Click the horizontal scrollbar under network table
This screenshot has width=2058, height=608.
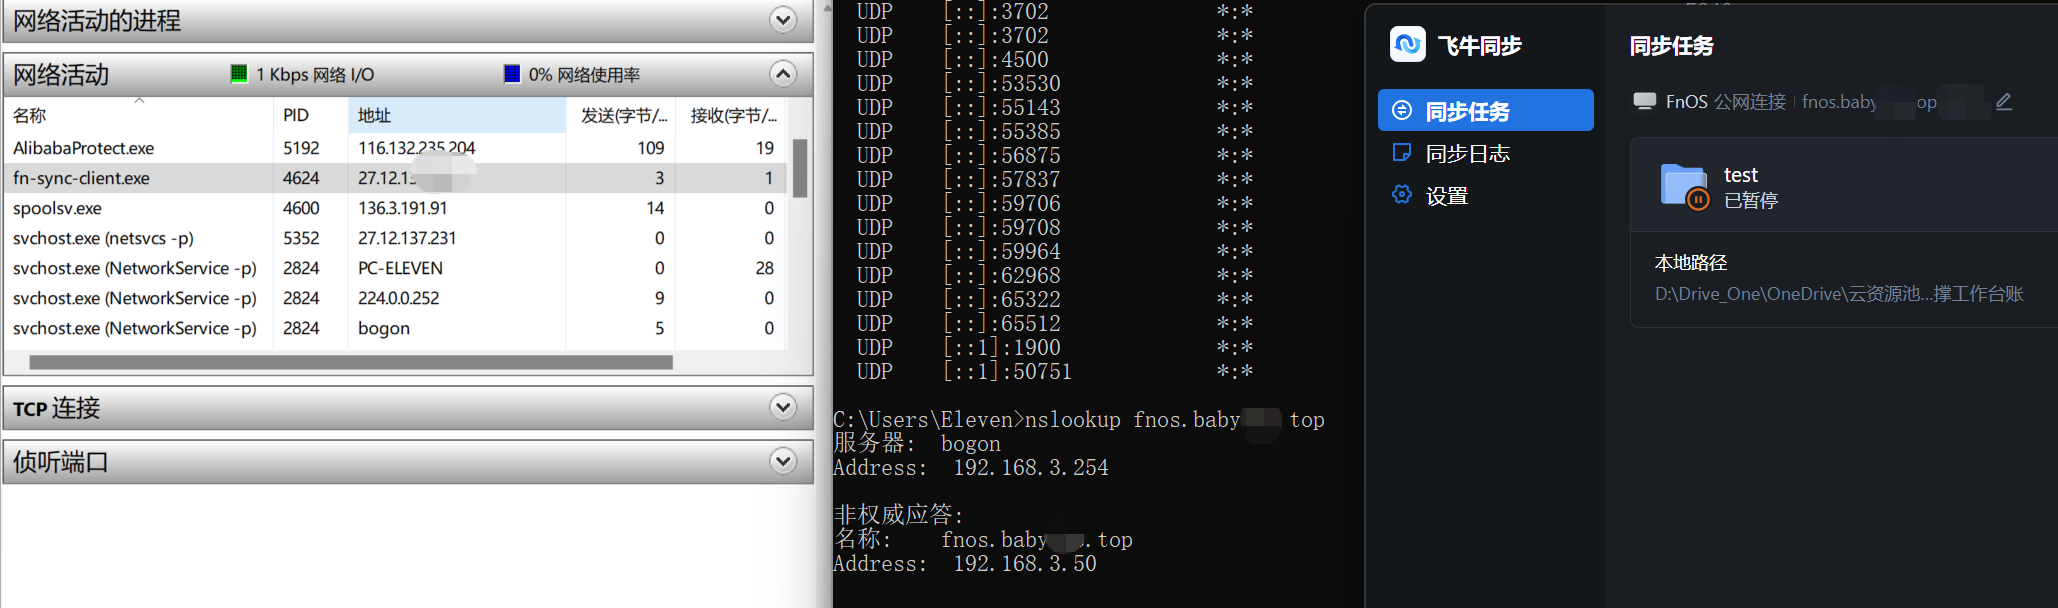[351, 362]
